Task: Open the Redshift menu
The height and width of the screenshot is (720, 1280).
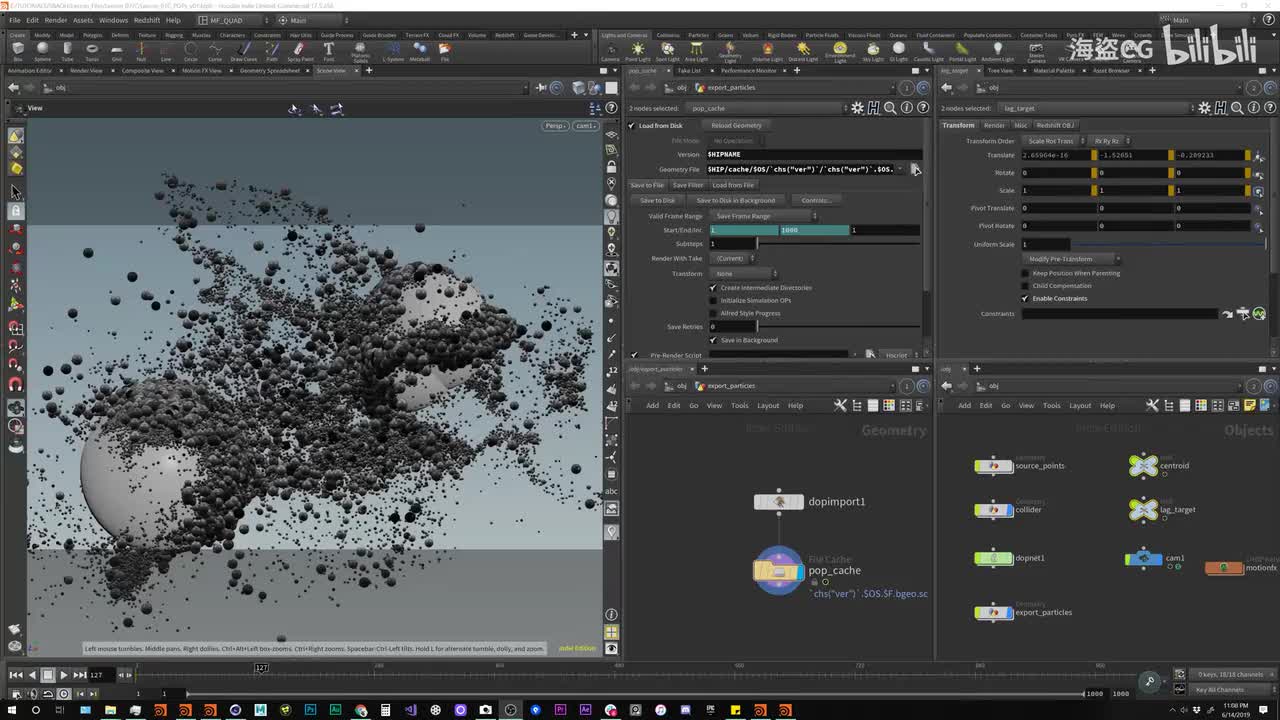Action: coord(146,20)
